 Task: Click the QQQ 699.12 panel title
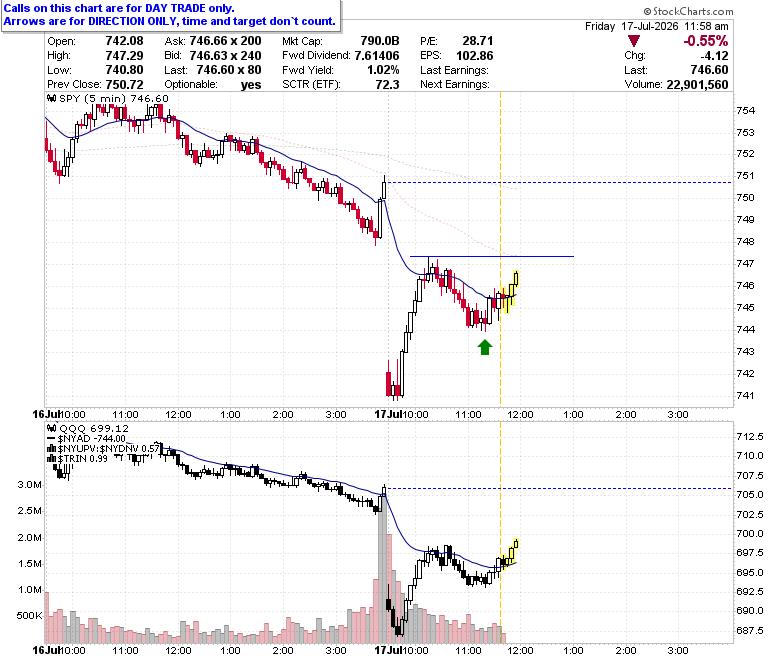94,428
